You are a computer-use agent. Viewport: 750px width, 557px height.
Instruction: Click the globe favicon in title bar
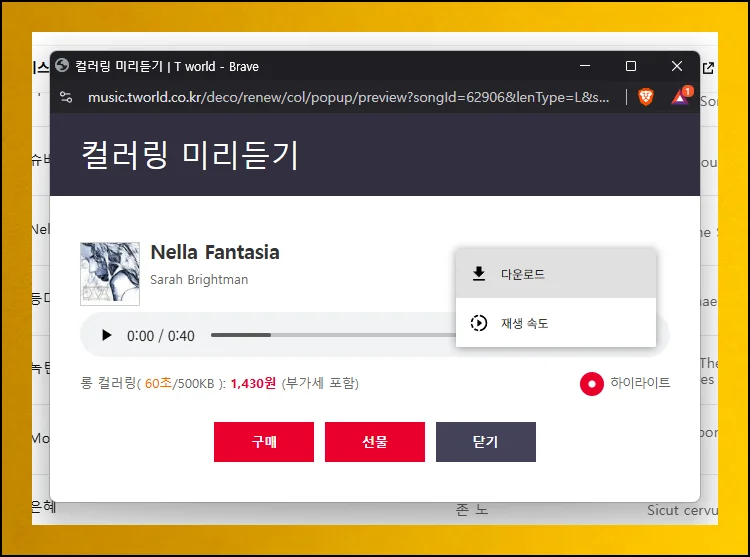click(62, 66)
